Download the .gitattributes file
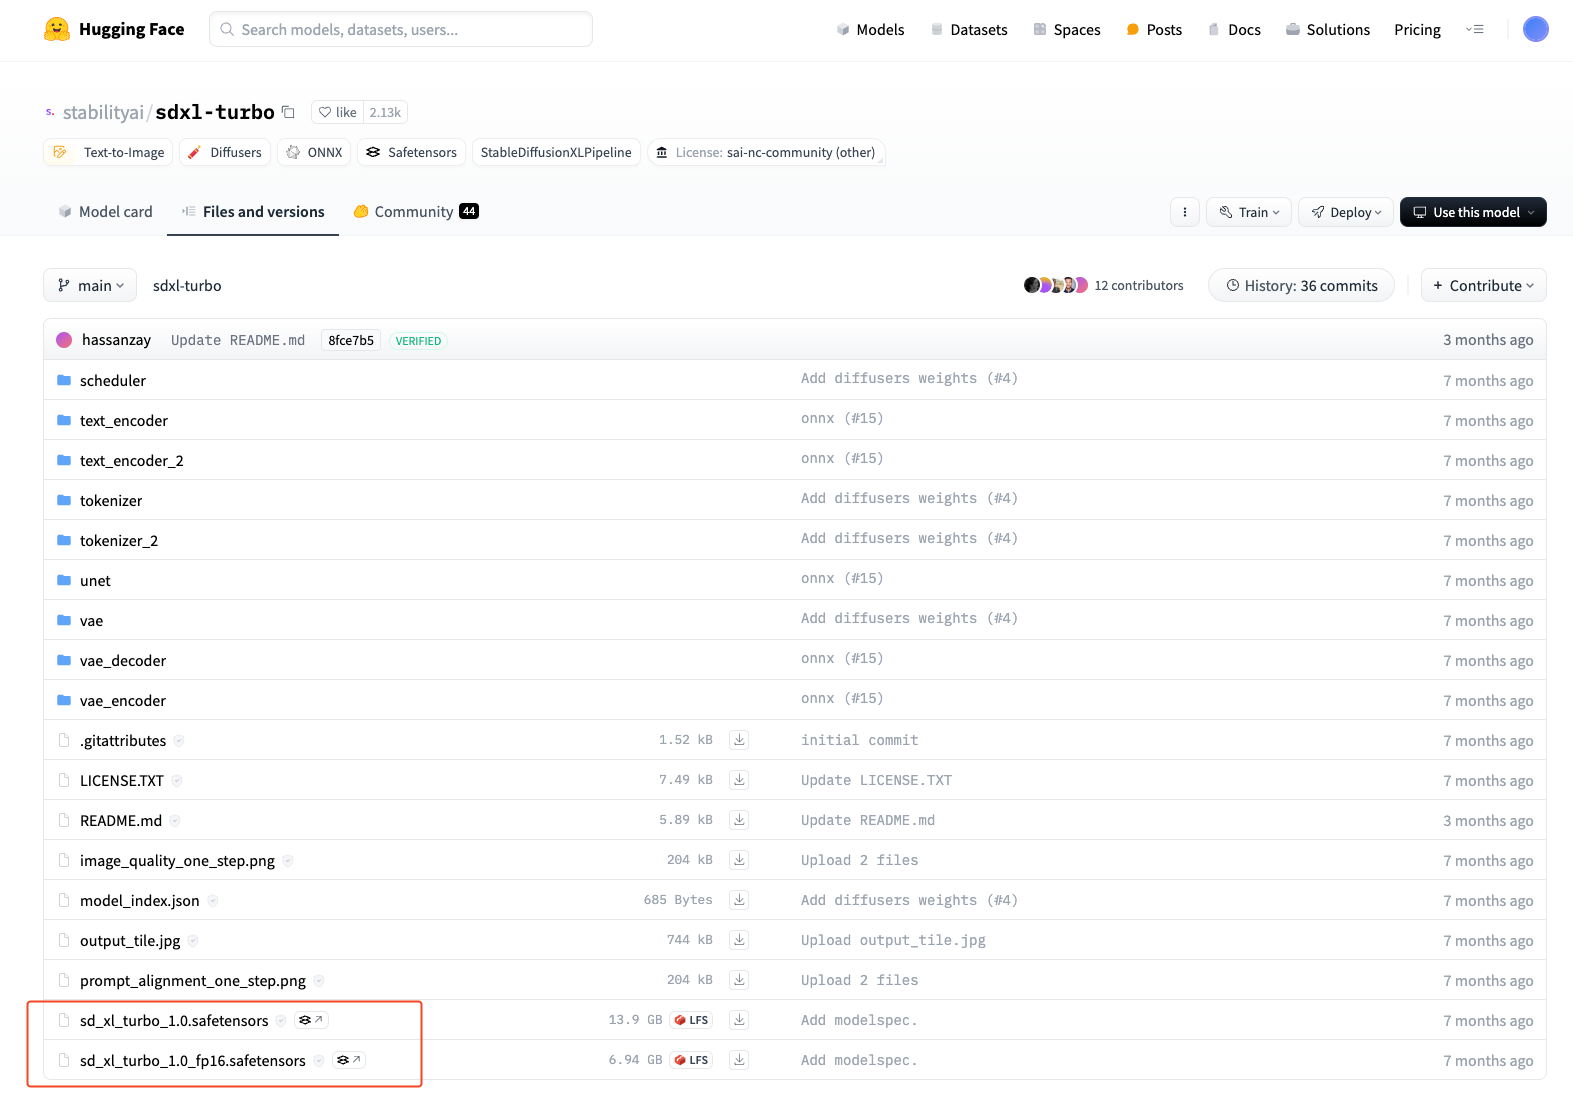The height and width of the screenshot is (1118, 1573). (739, 740)
